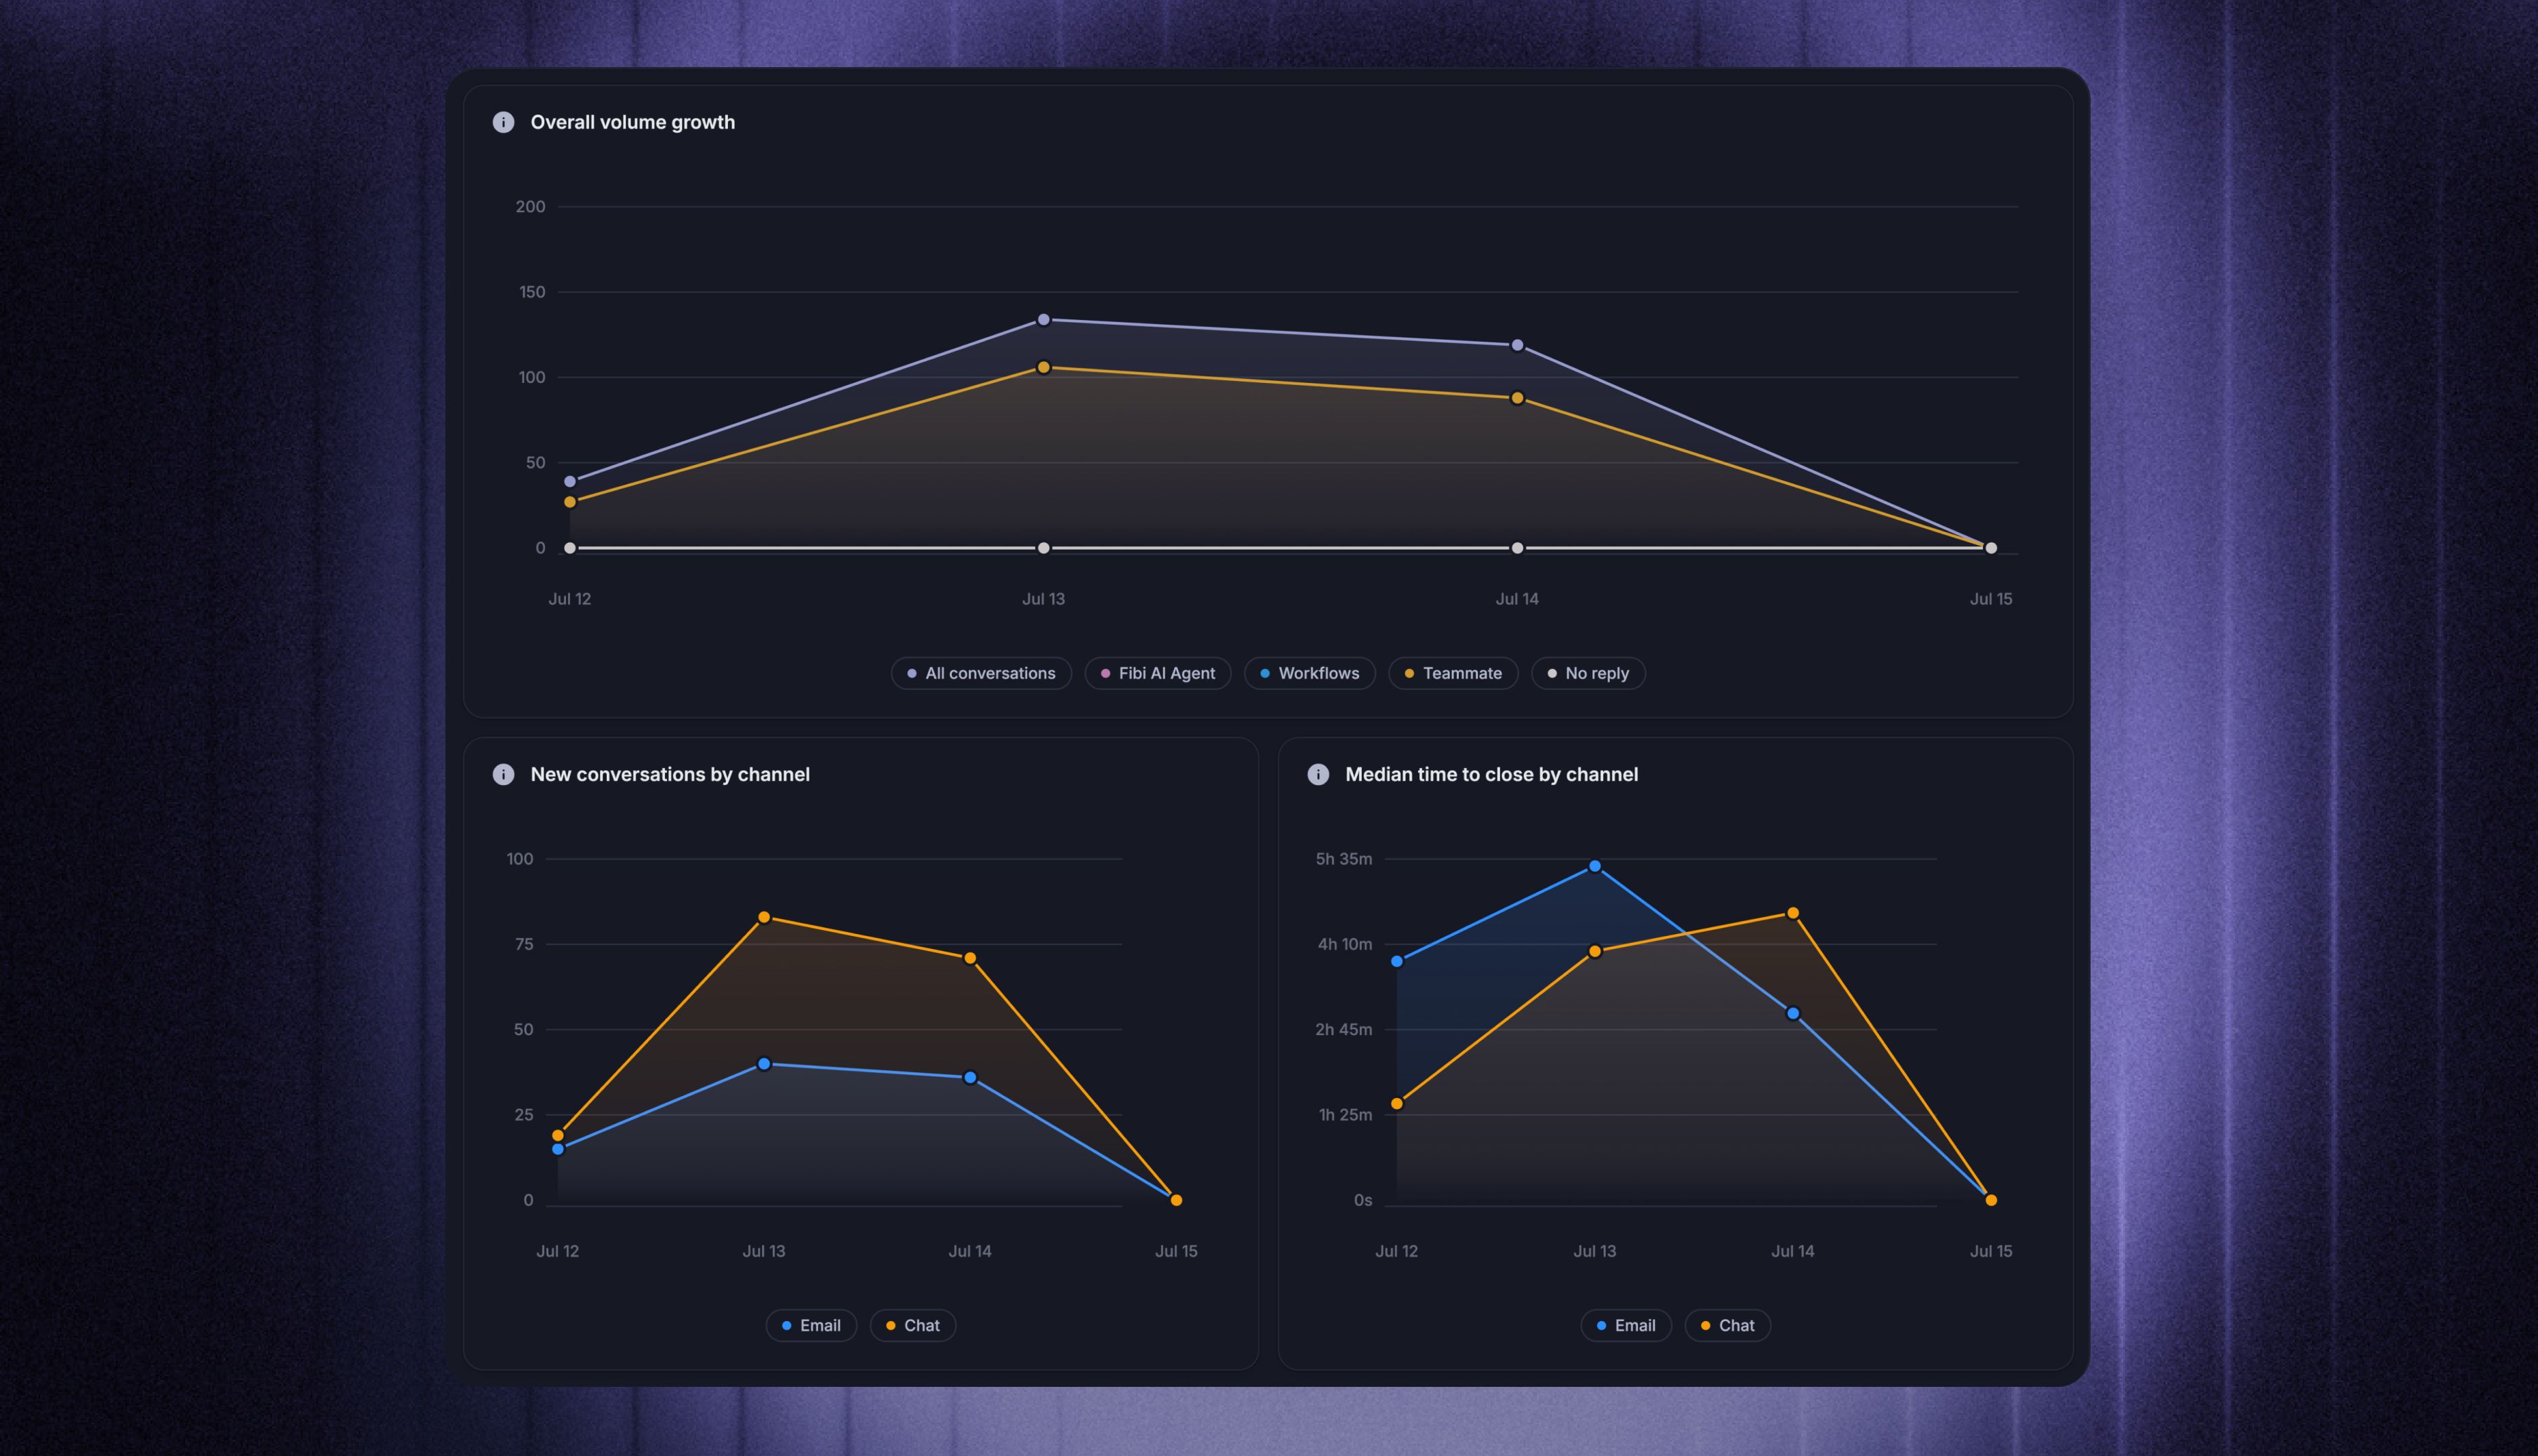
Task: Select Email point on Jul 14 in New conversations
Action: click(970, 1078)
